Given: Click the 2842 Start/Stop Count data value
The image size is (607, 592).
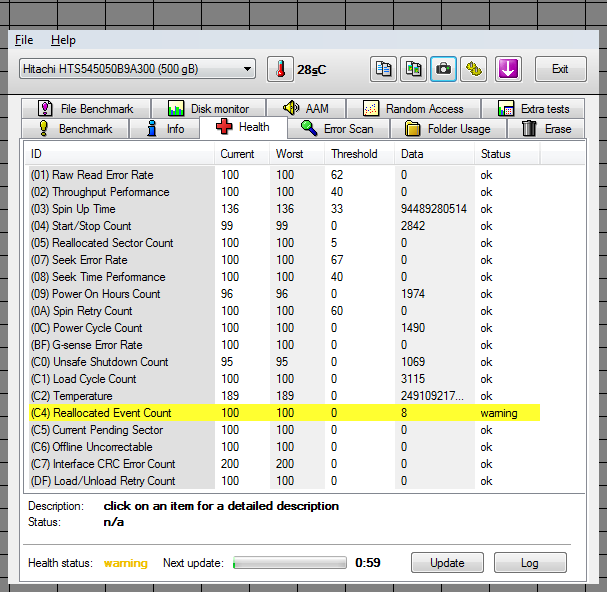Looking at the screenshot, I should point(413,226).
